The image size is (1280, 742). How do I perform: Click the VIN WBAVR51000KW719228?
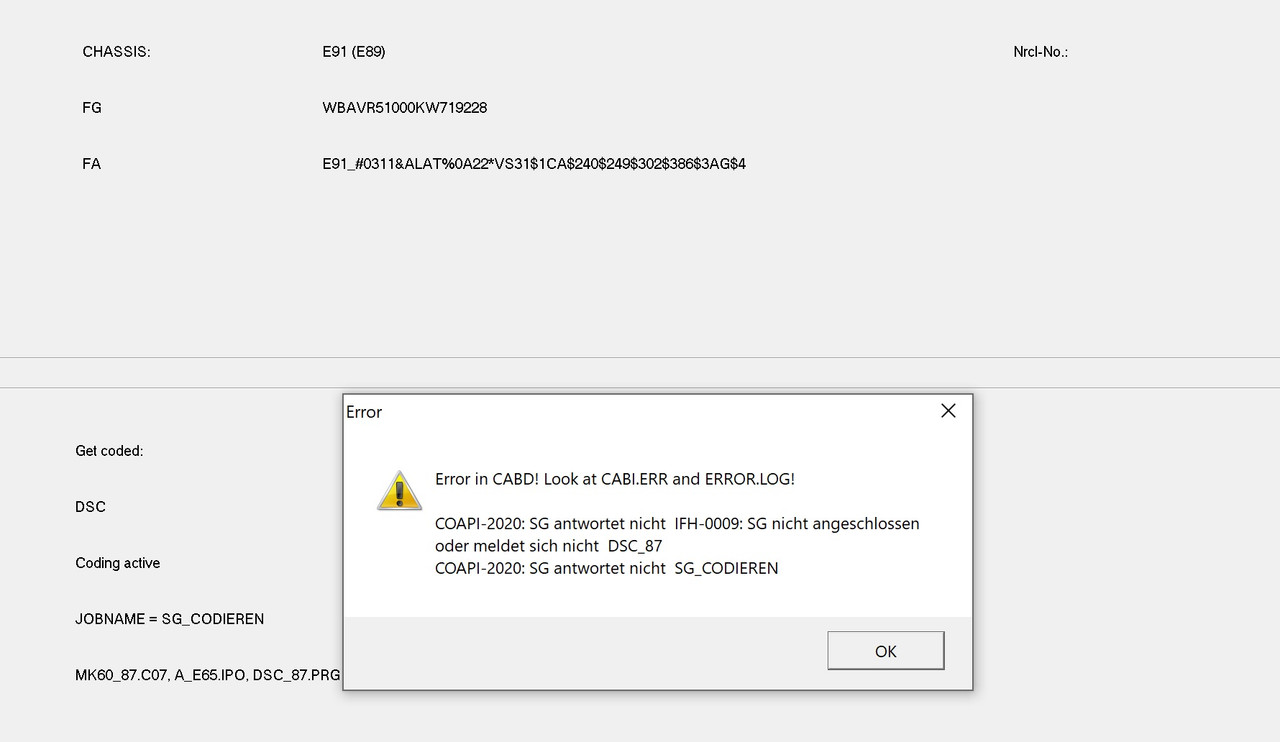(x=405, y=108)
